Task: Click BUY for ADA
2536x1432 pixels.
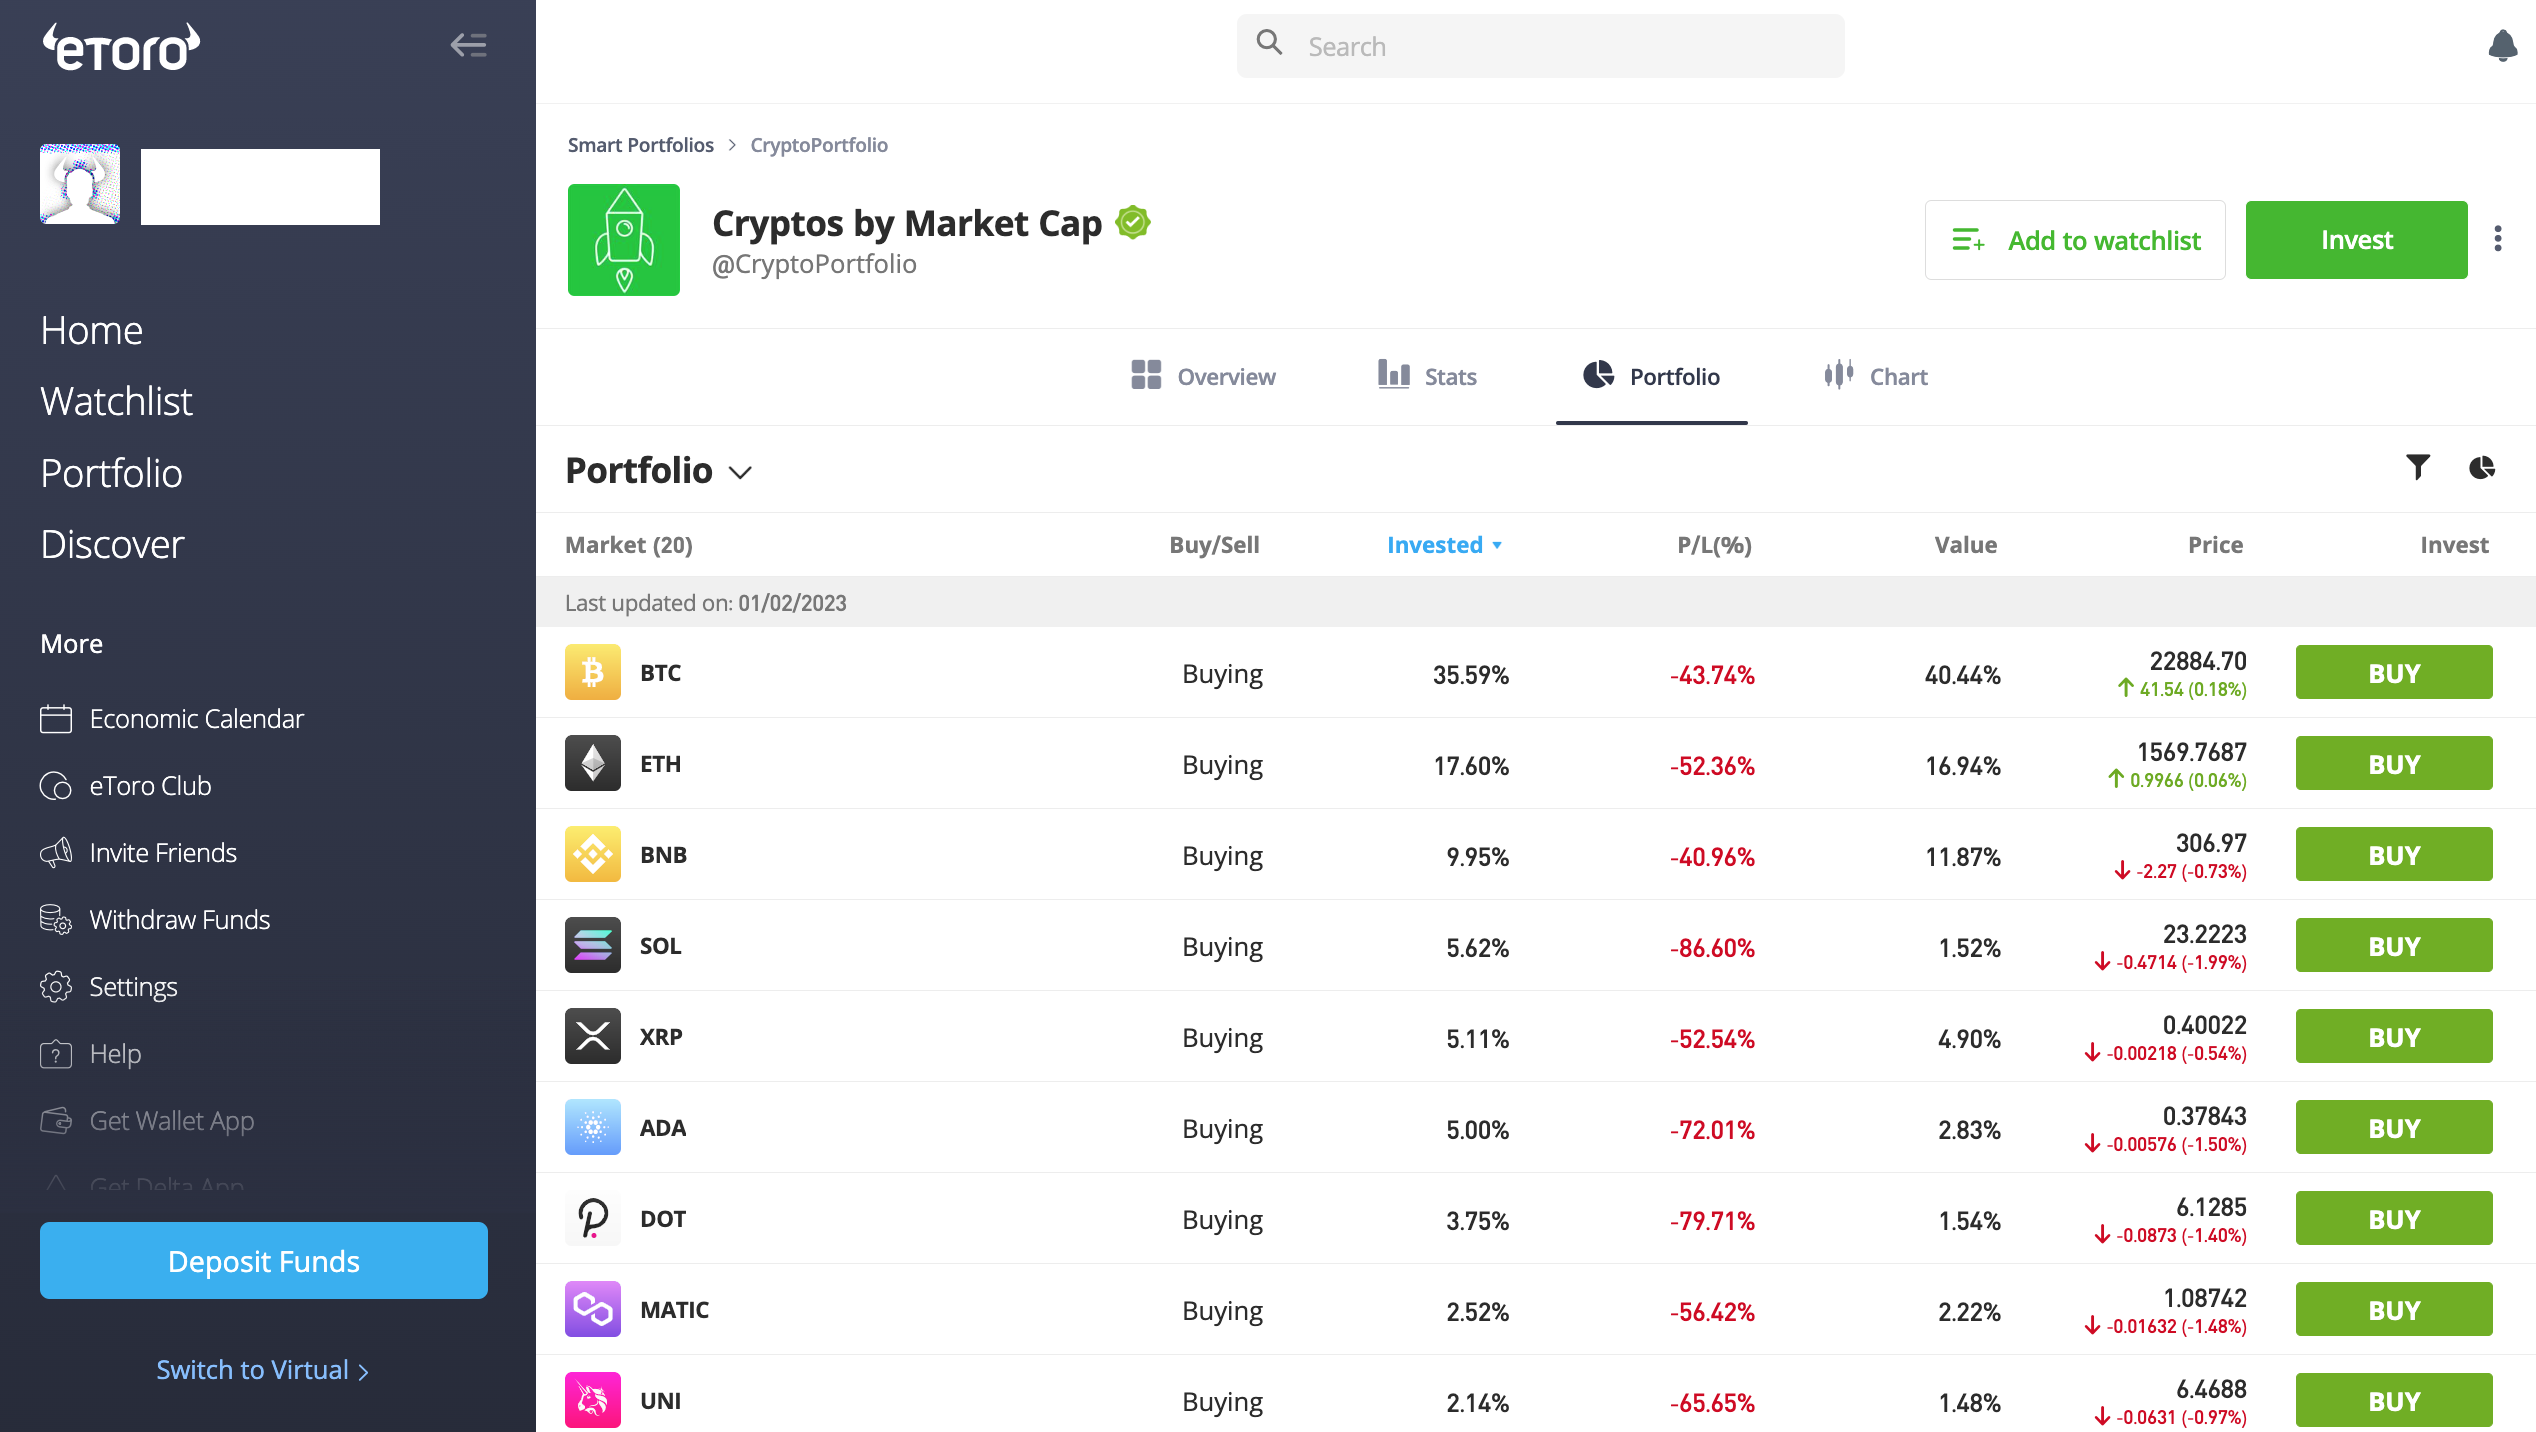Action: click(x=2394, y=1128)
